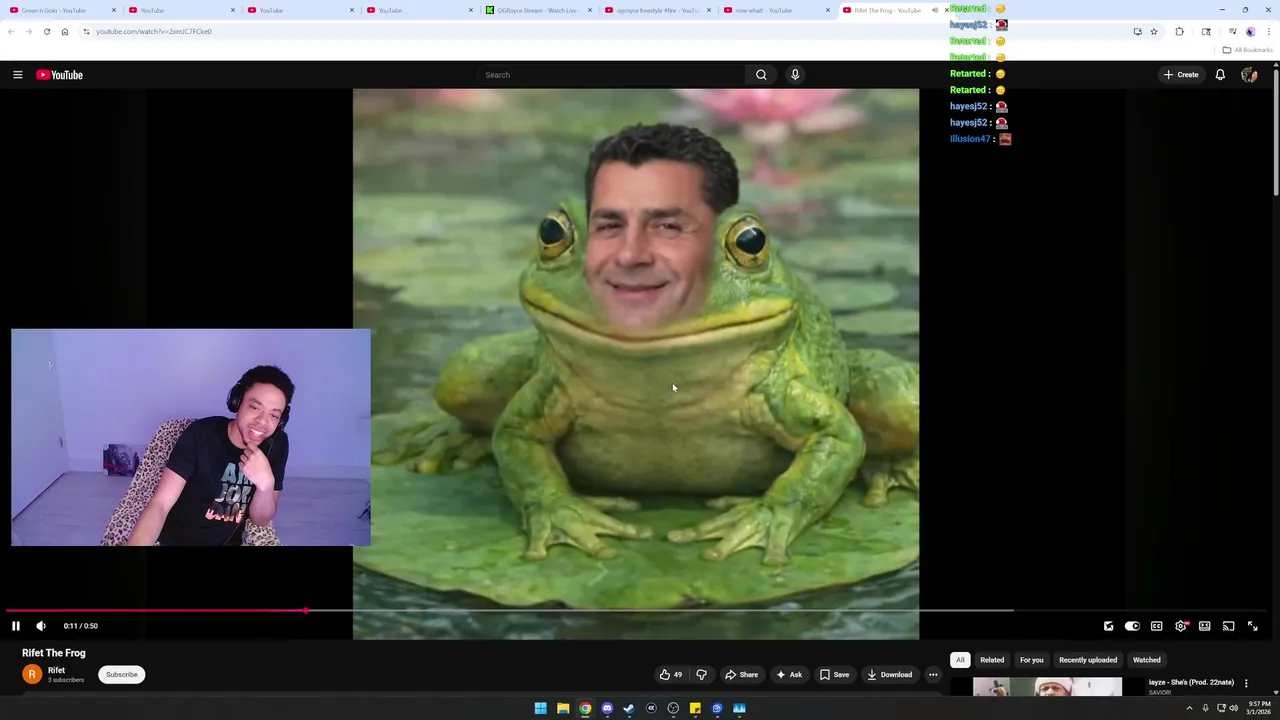Open the Rifet channel name link
Image resolution: width=1280 pixels, height=720 pixels.
56,671
